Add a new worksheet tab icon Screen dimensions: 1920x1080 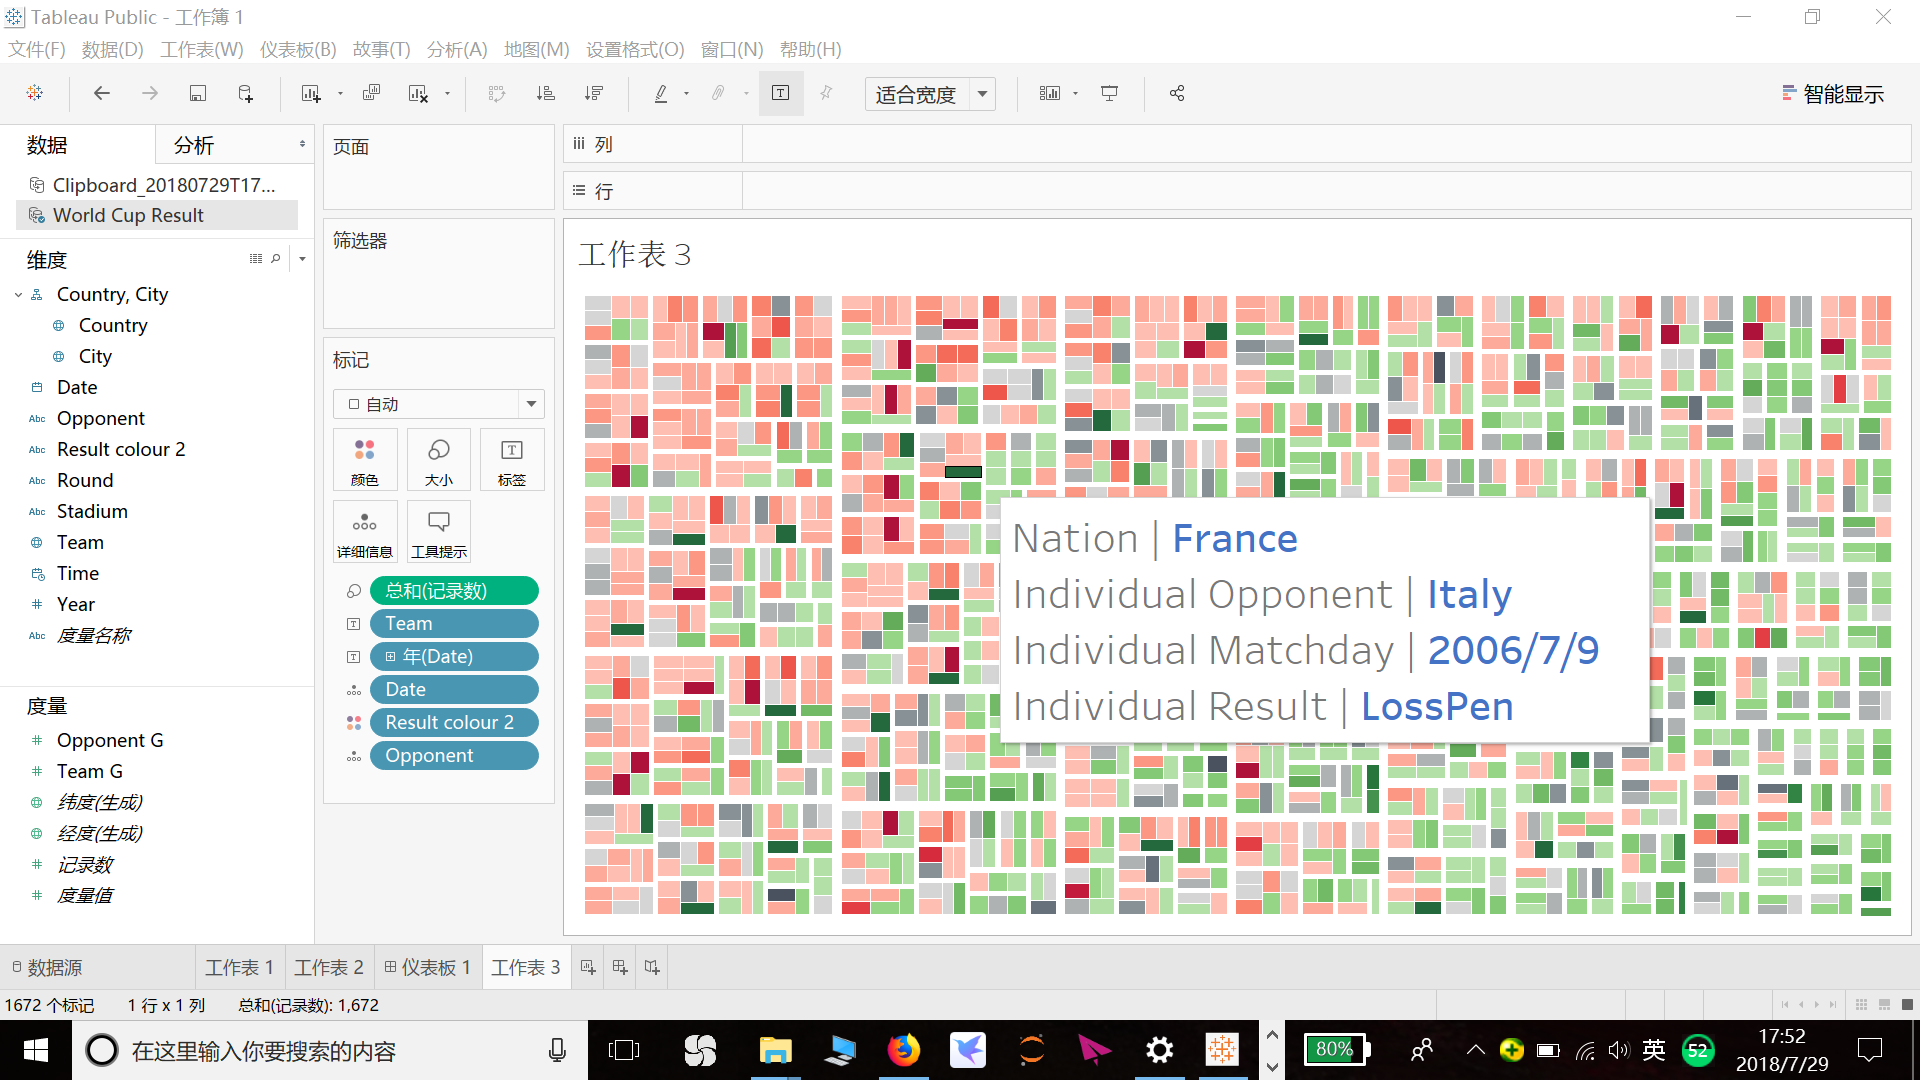[588, 968]
